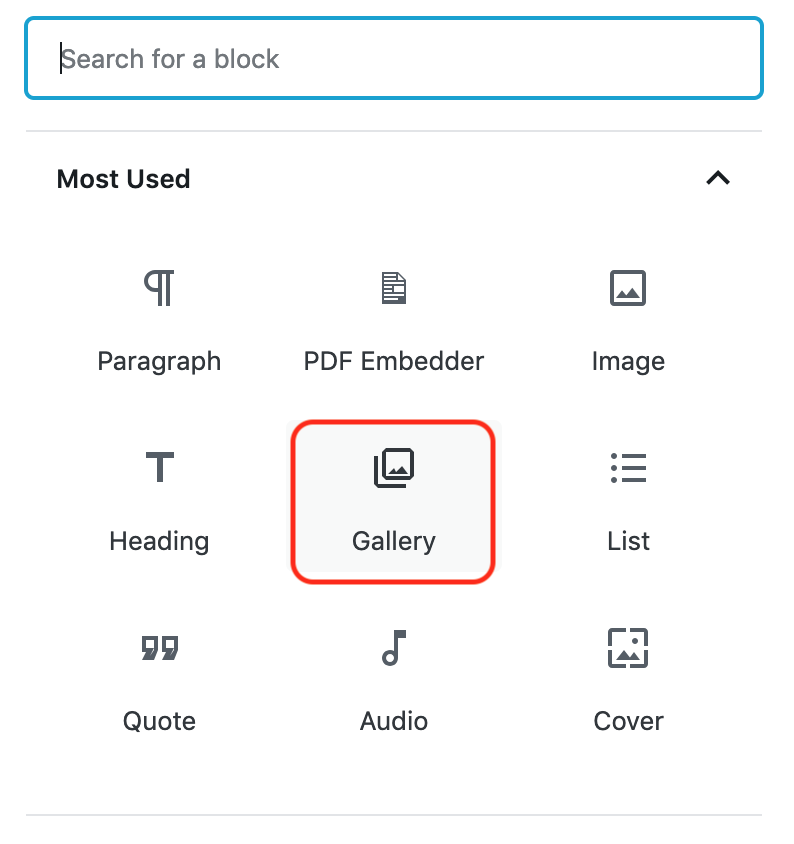Choose the Quote label text
Image resolution: width=794 pixels, height=844 pixels.
pyautogui.click(x=159, y=721)
